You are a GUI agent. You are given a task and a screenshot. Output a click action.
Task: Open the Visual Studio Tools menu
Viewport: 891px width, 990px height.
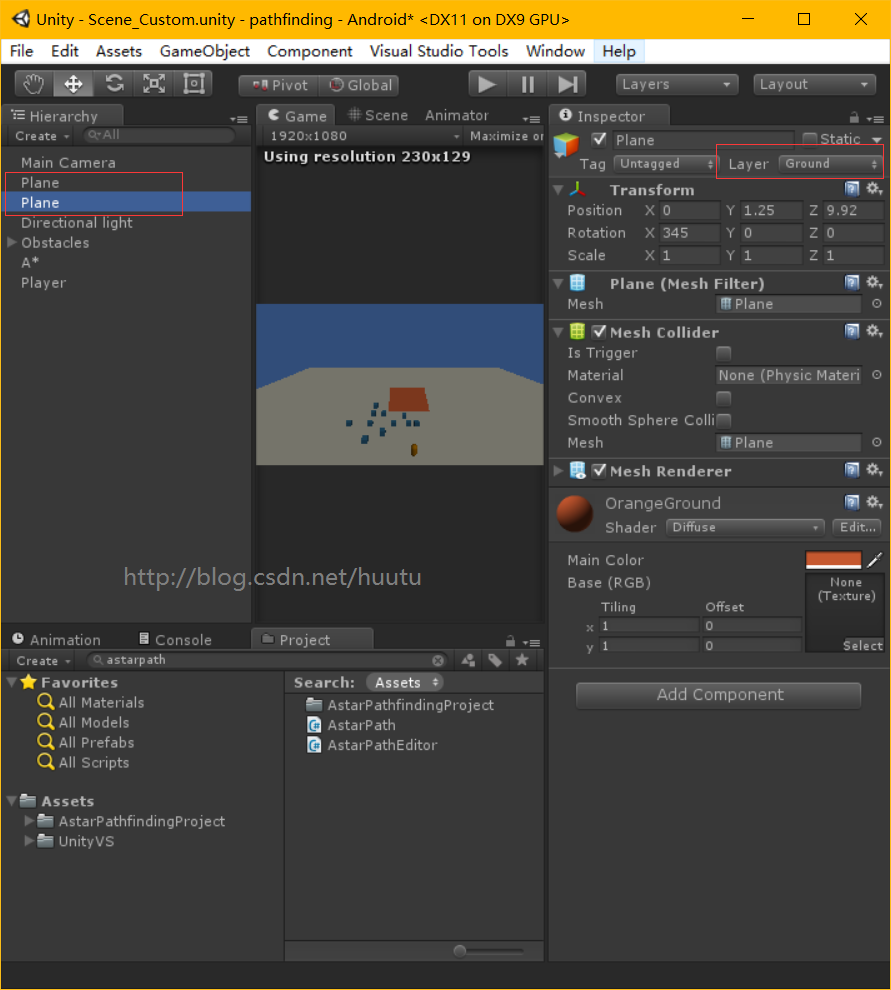click(x=439, y=51)
